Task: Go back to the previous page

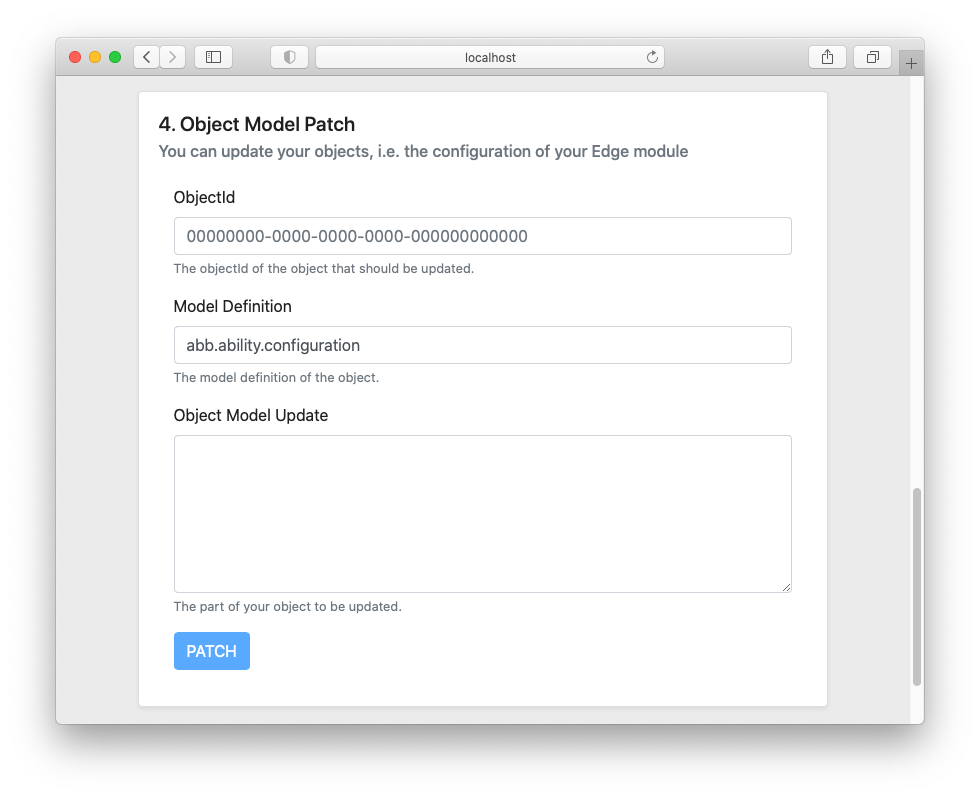Action: click(147, 57)
